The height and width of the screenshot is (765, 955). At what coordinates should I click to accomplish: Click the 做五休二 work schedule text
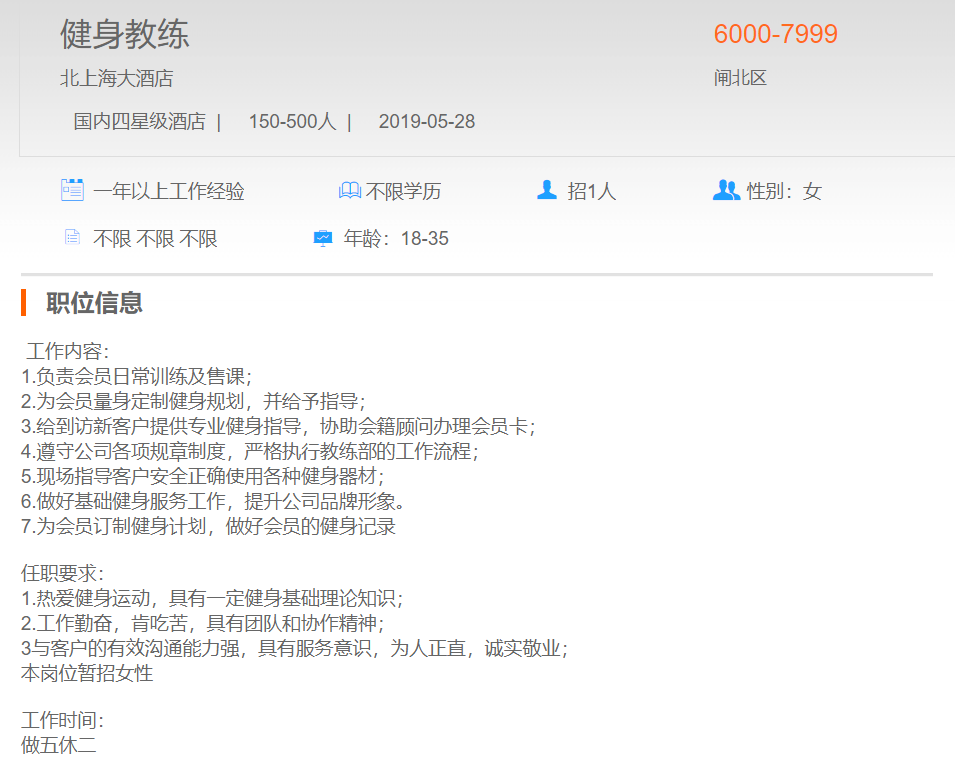[x=59, y=744]
